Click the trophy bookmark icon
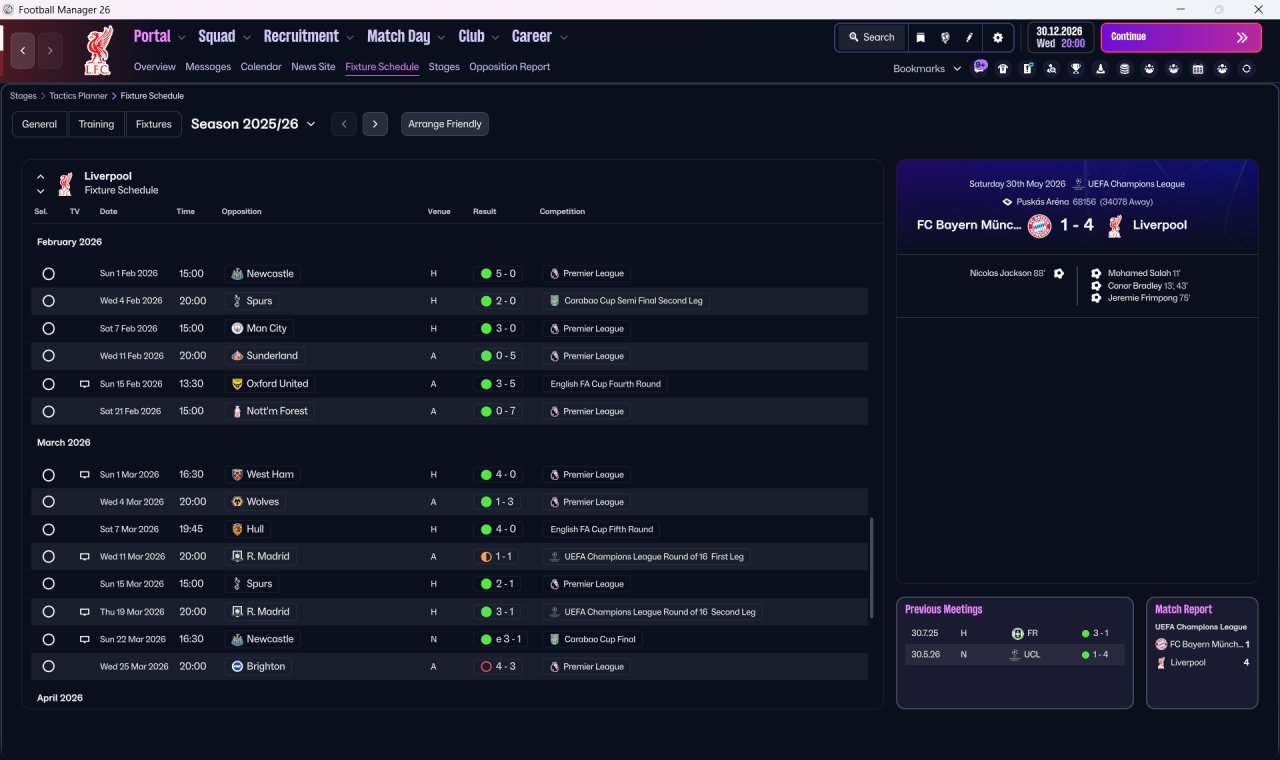The width and height of the screenshot is (1280, 760). coord(1076,69)
